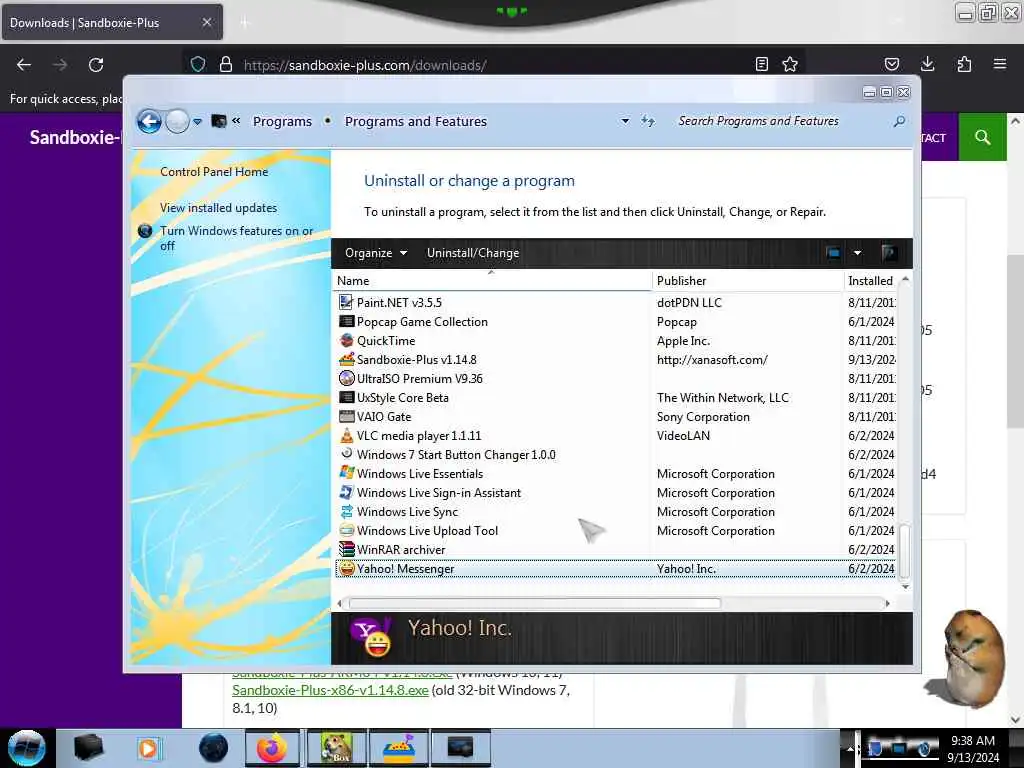Image resolution: width=1024 pixels, height=768 pixels.
Task: Reload the Firefox page
Action: pos(96,65)
